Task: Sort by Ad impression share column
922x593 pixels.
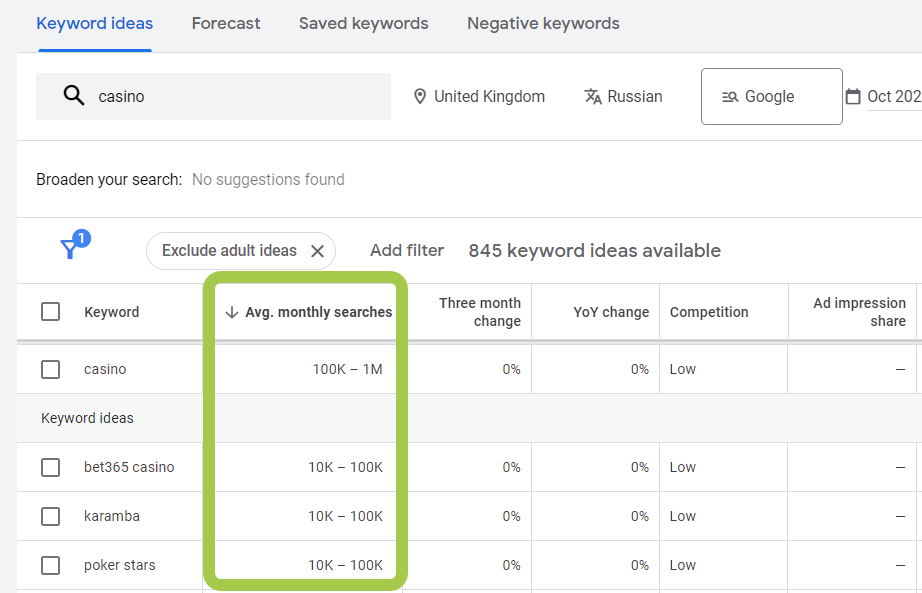Action: tap(859, 312)
